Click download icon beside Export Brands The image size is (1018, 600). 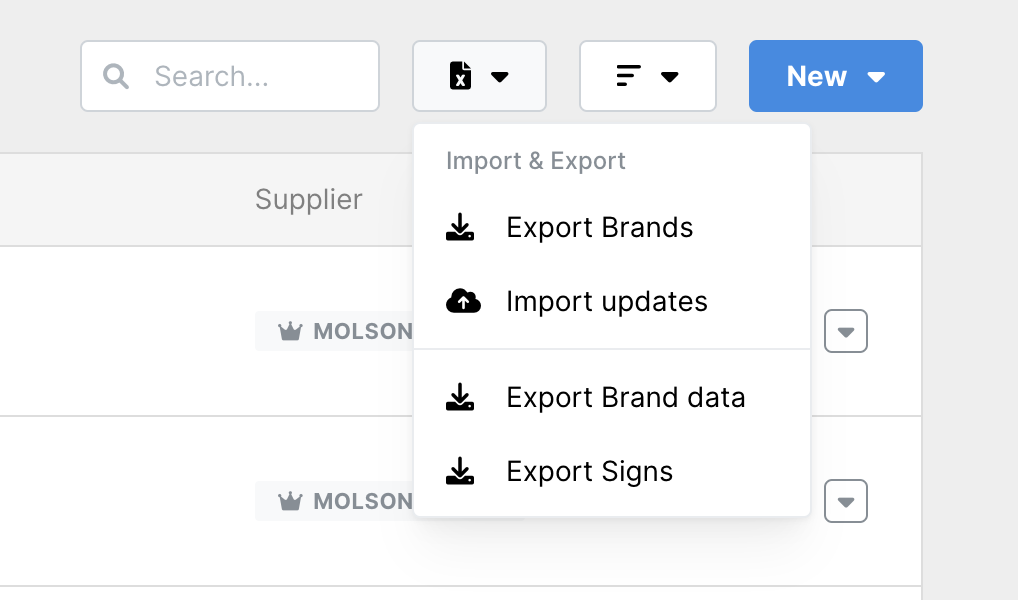pos(460,227)
